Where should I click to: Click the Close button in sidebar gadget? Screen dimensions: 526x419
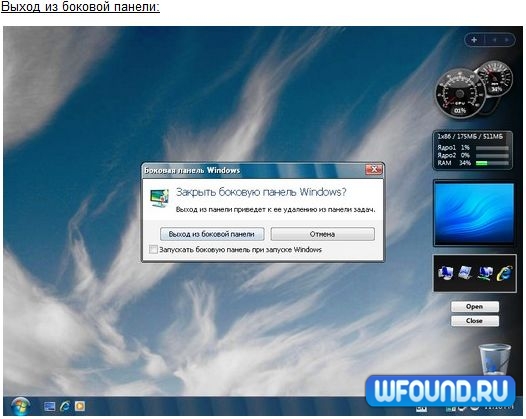coord(475,321)
